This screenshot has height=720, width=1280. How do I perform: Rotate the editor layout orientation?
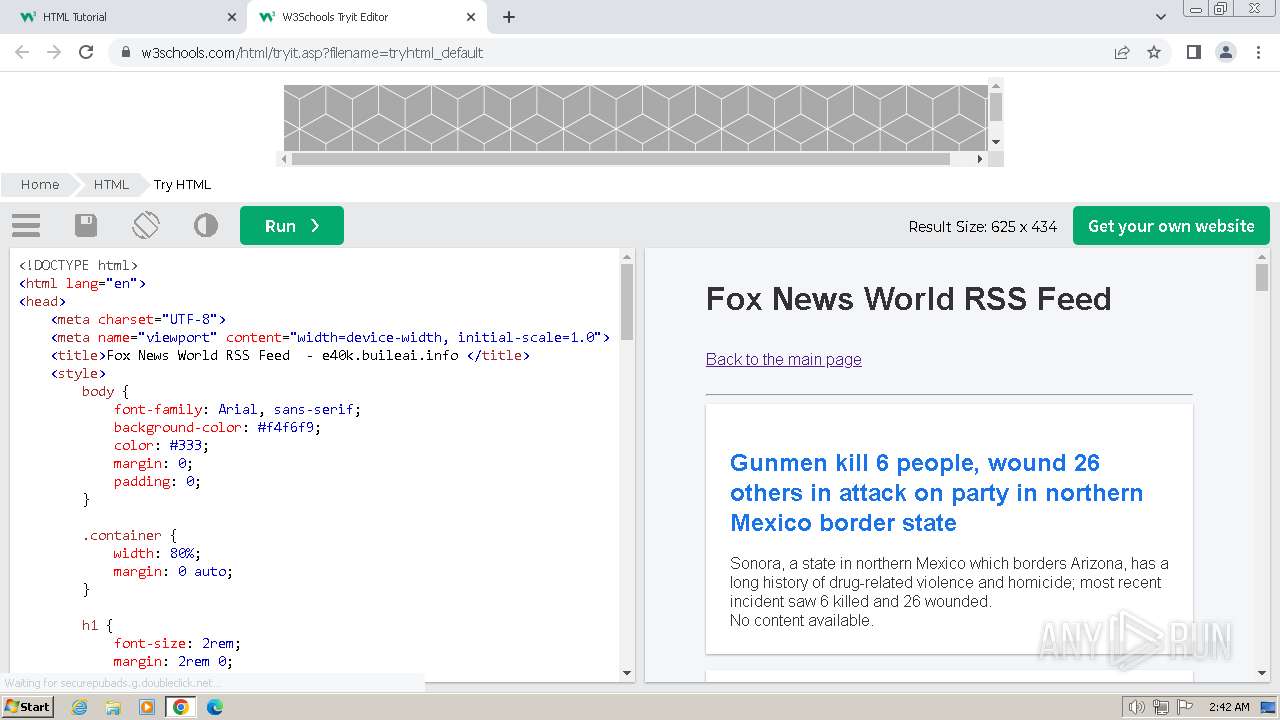(146, 225)
